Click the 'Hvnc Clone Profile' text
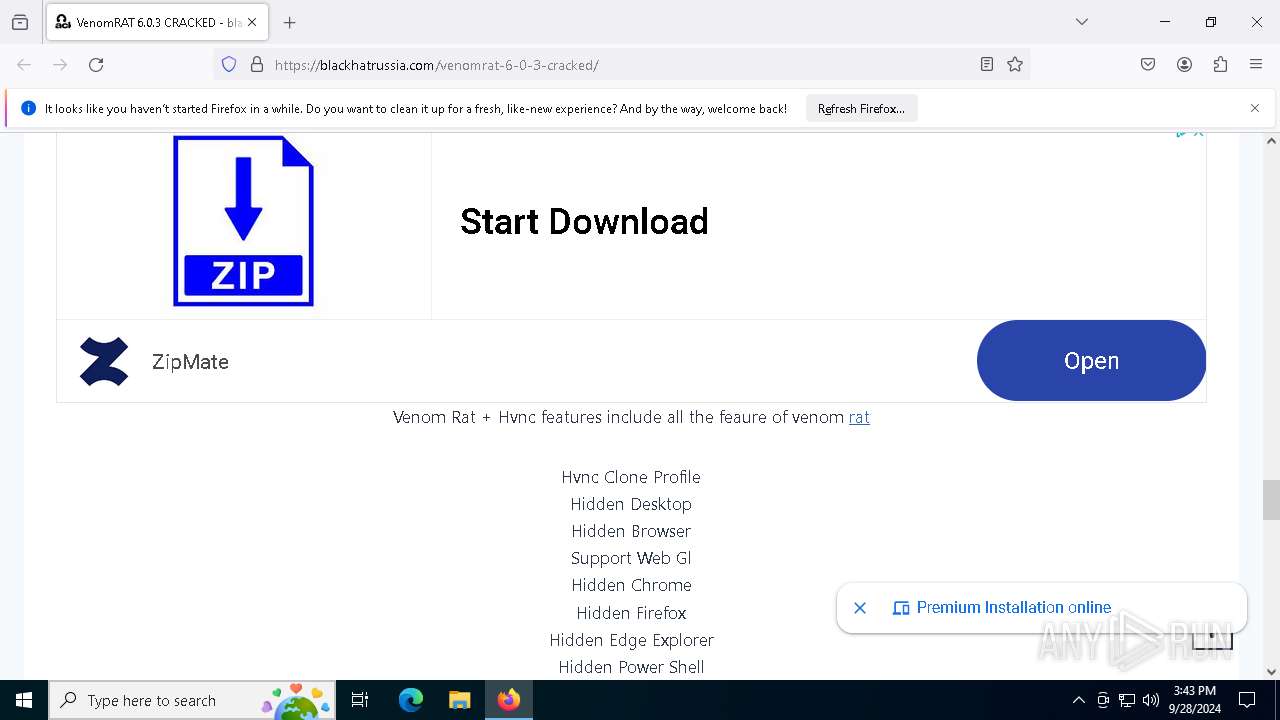Viewport: 1280px width, 720px height. point(631,477)
